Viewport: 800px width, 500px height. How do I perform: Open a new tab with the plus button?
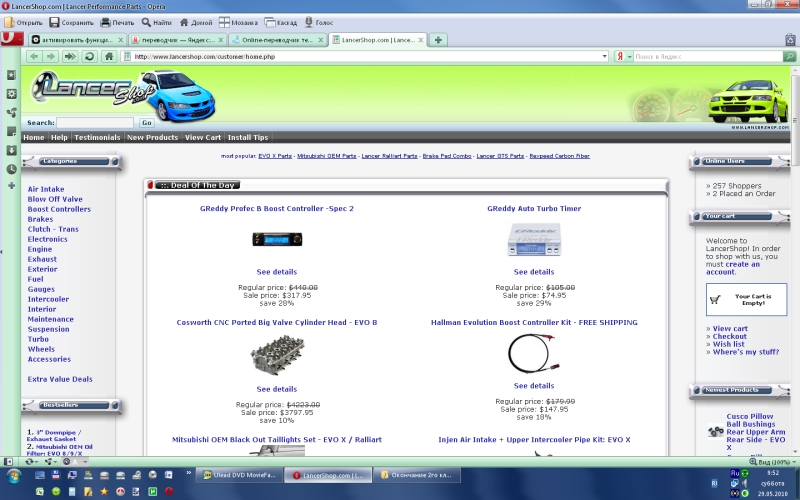click(x=438, y=40)
